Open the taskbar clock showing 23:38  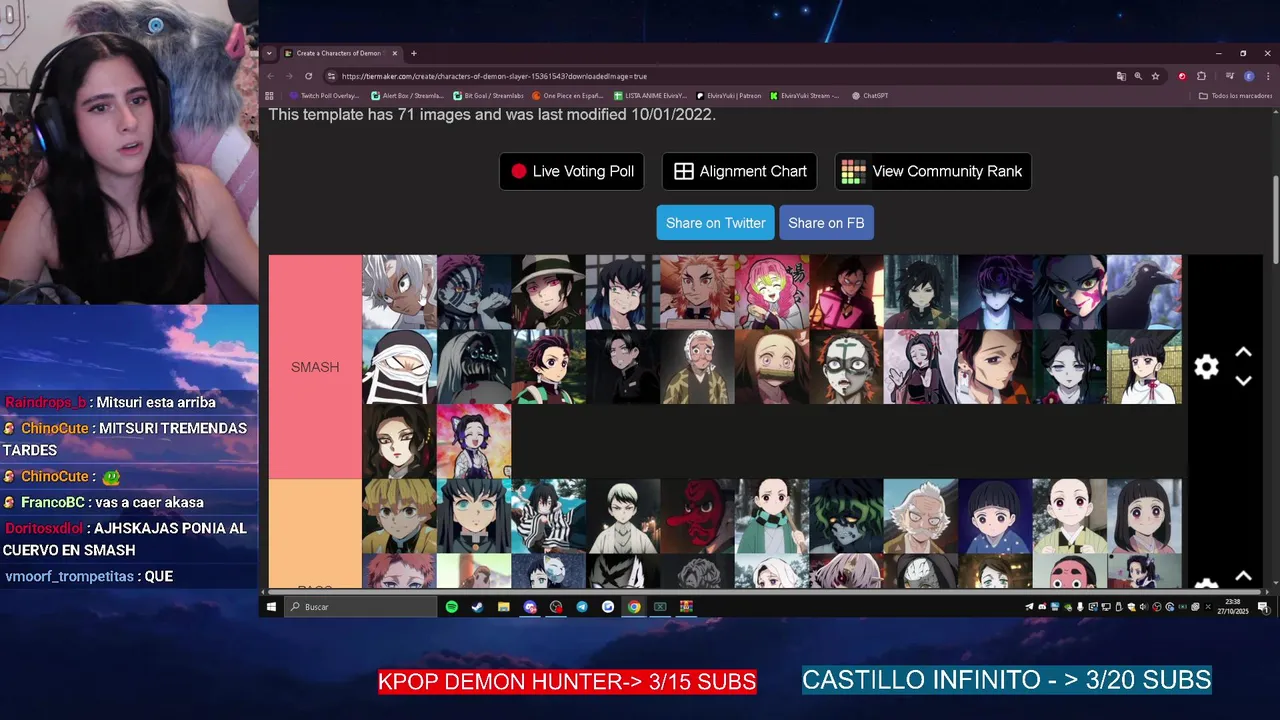coord(1233,607)
